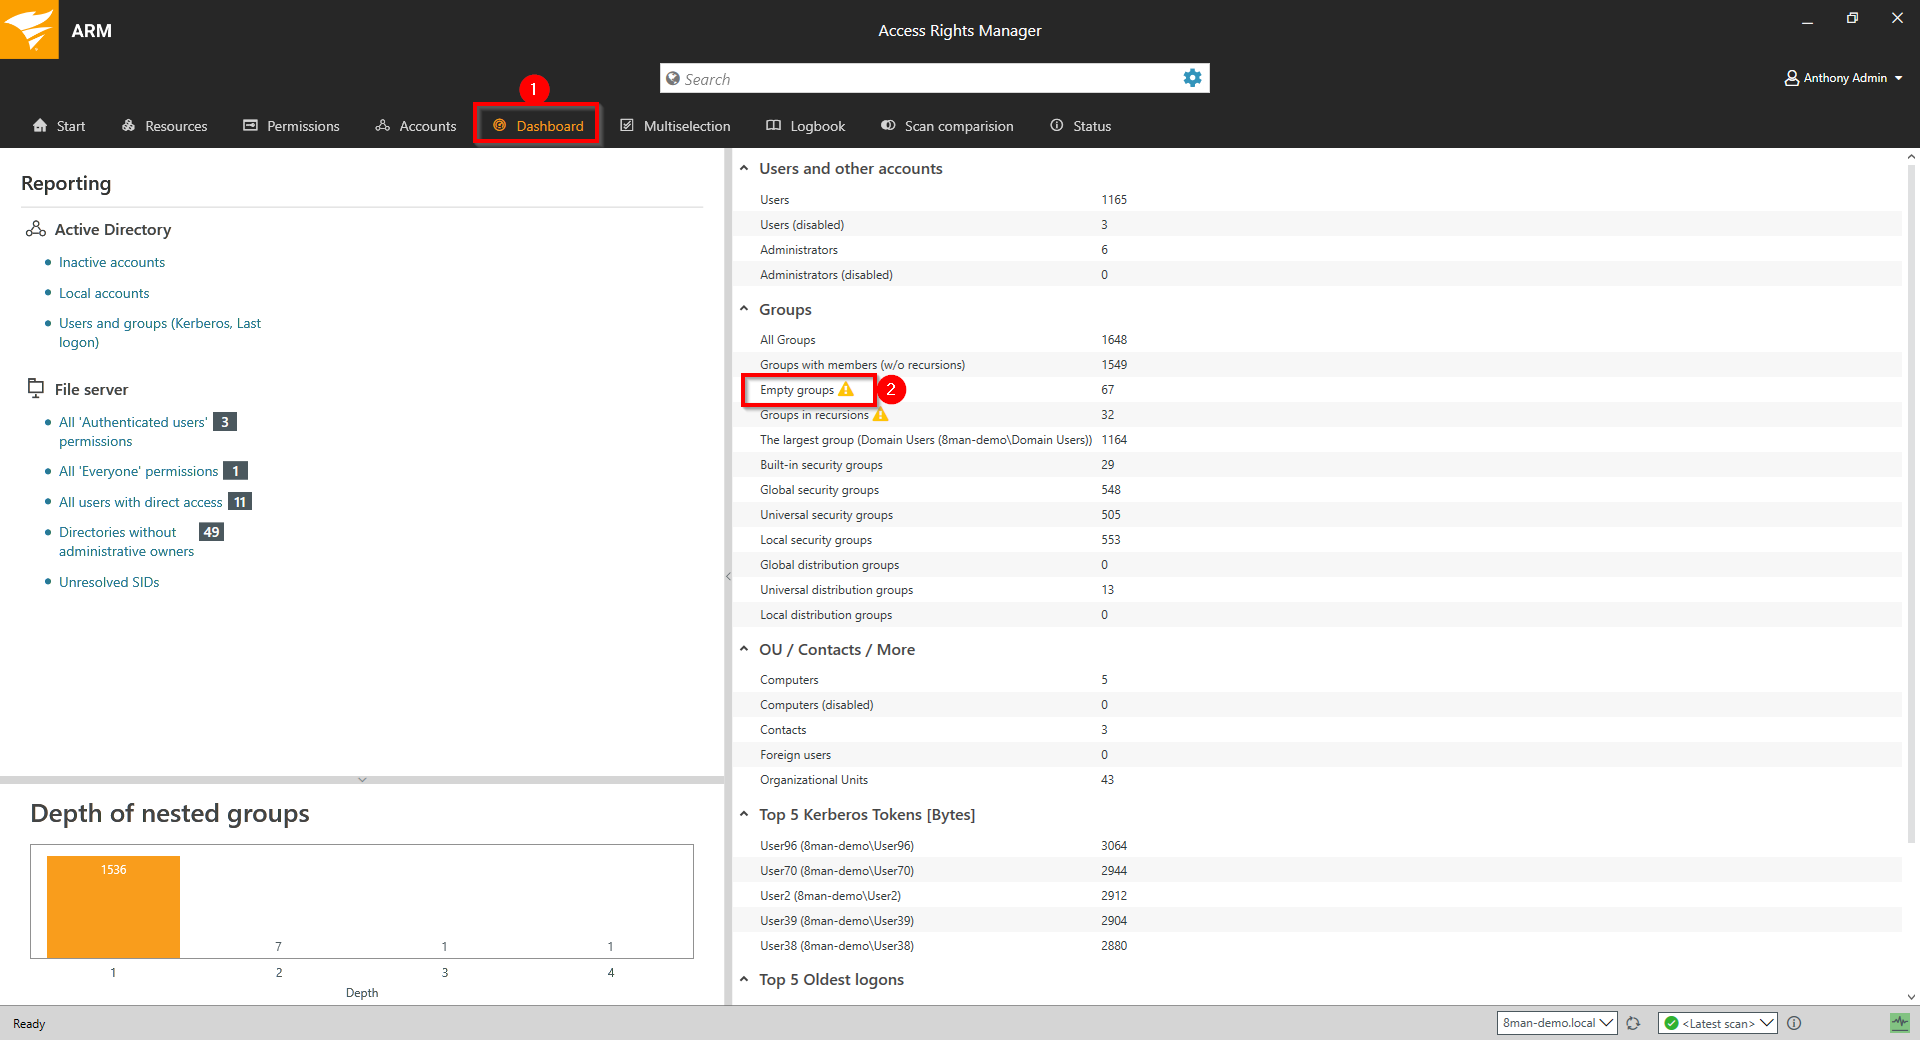Open the Logbook tab
Image resolution: width=1920 pixels, height=1040 pixels.
pyautogui.click(x=806, y=126)
